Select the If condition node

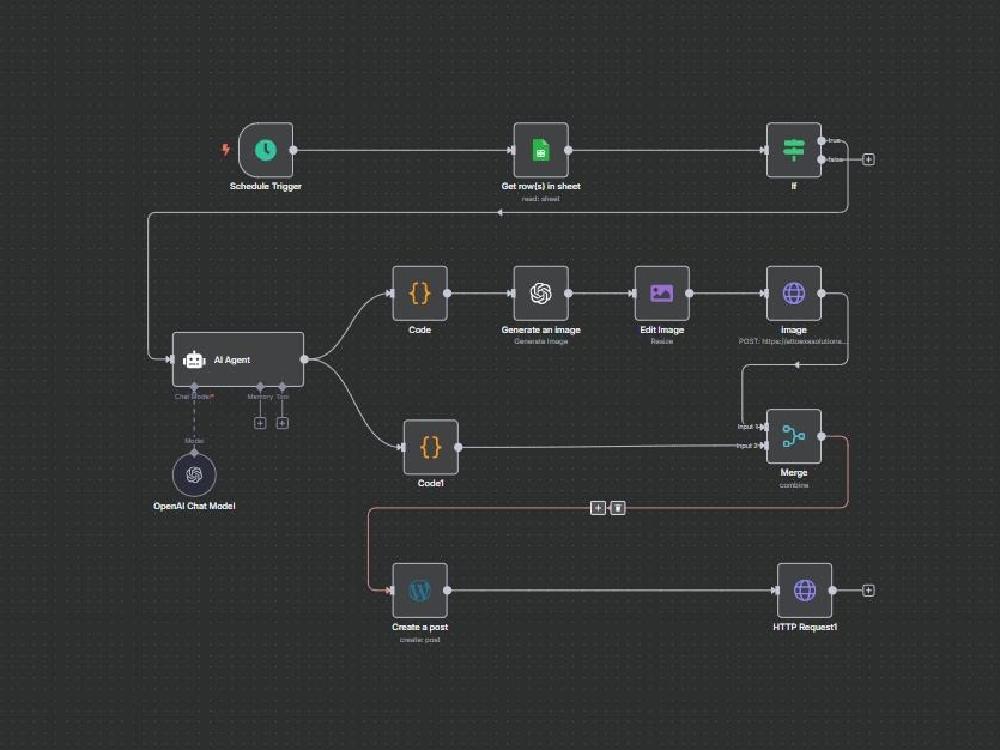[x=793, y=150]
